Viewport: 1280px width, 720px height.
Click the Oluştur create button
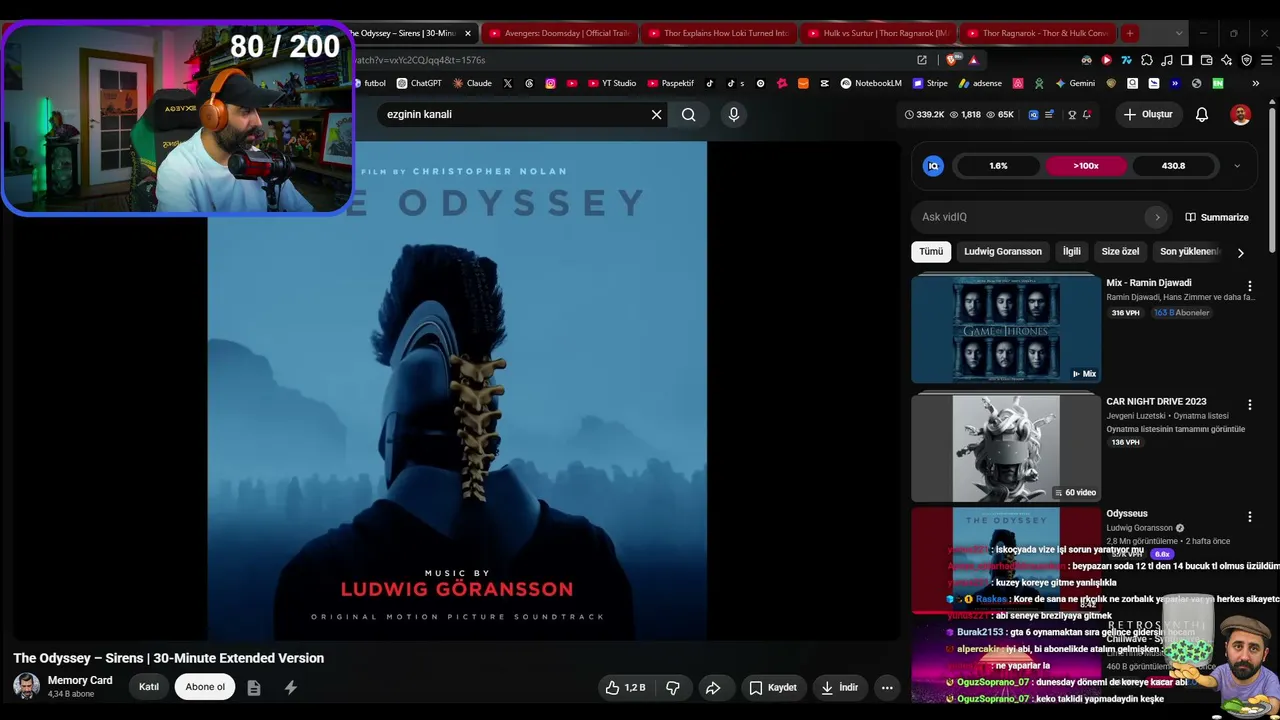coord(1147,114)
